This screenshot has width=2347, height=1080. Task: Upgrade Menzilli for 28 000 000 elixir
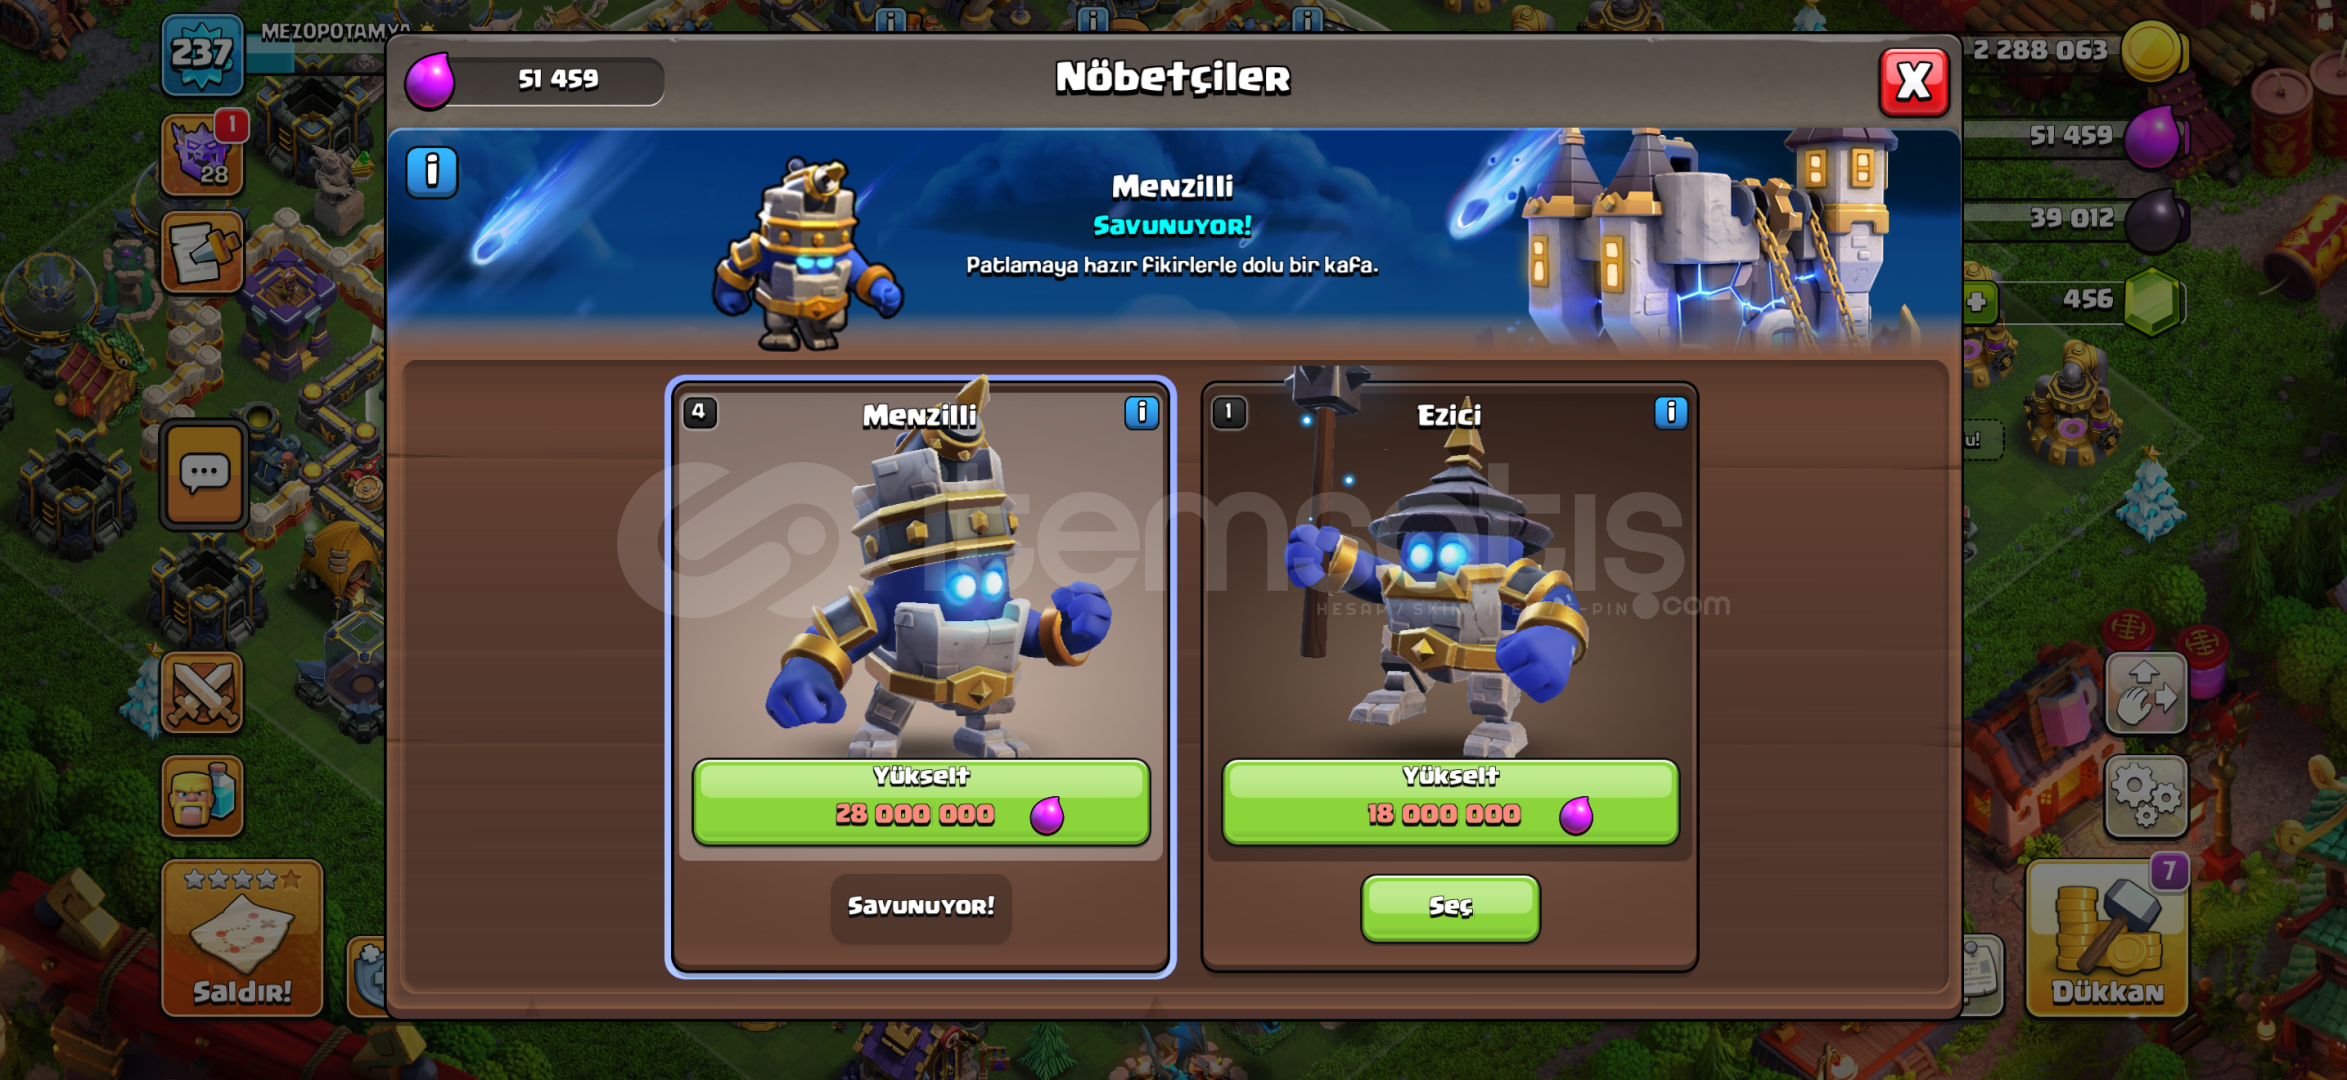(x=921, y=802)
